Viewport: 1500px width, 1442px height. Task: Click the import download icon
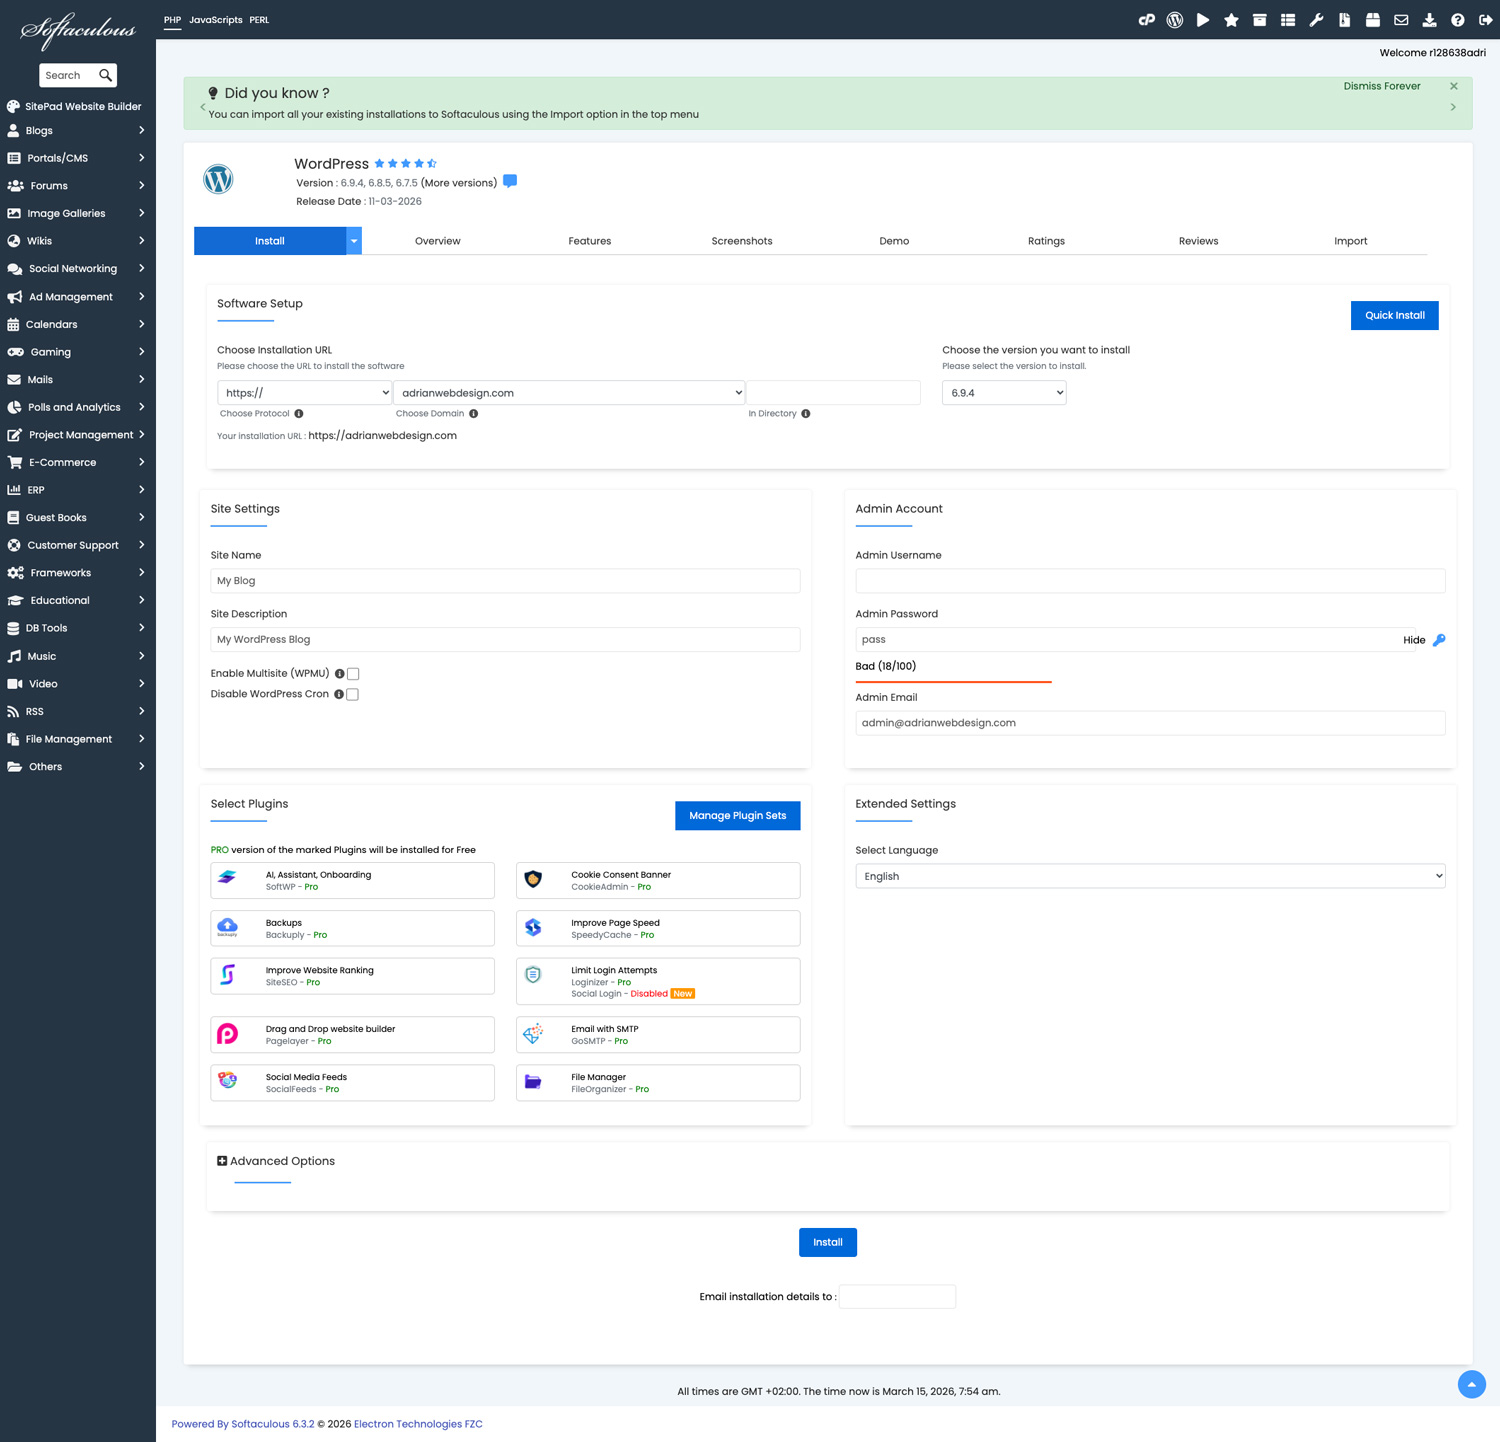click(1429, 20)
